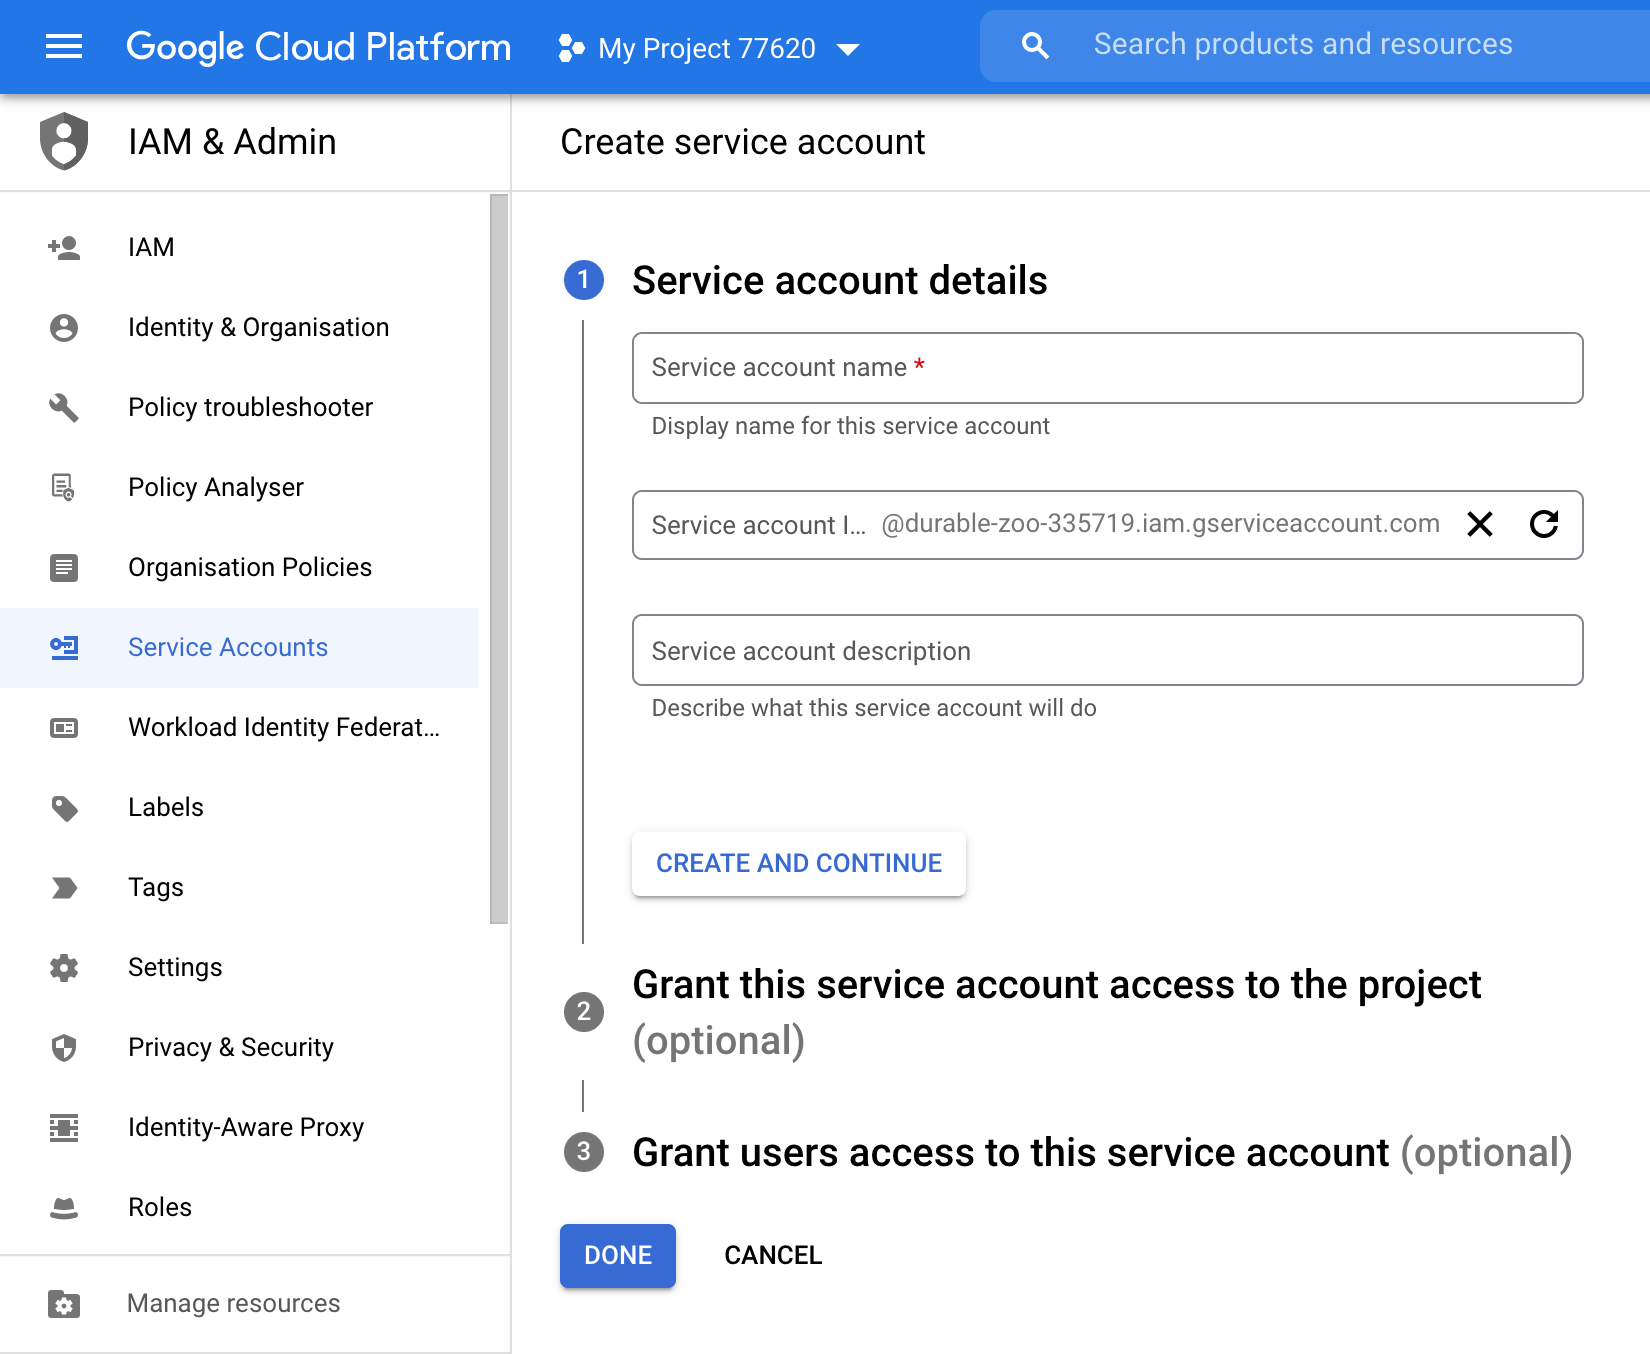The width and height of the screenshot is (1650, 1354).
Task: Click the Privacy & Security shield icon
Action: click(64, 1047)
